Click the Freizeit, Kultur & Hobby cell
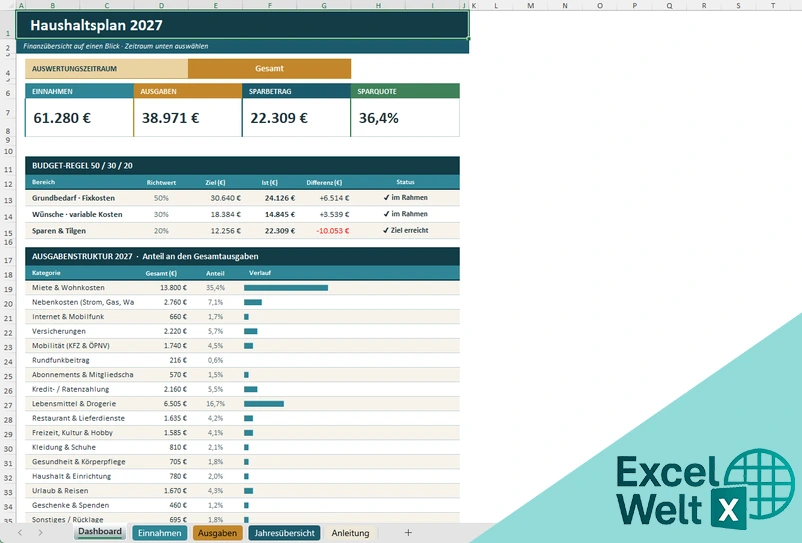This screenshot has height=543, width=802. coord(79,433)
